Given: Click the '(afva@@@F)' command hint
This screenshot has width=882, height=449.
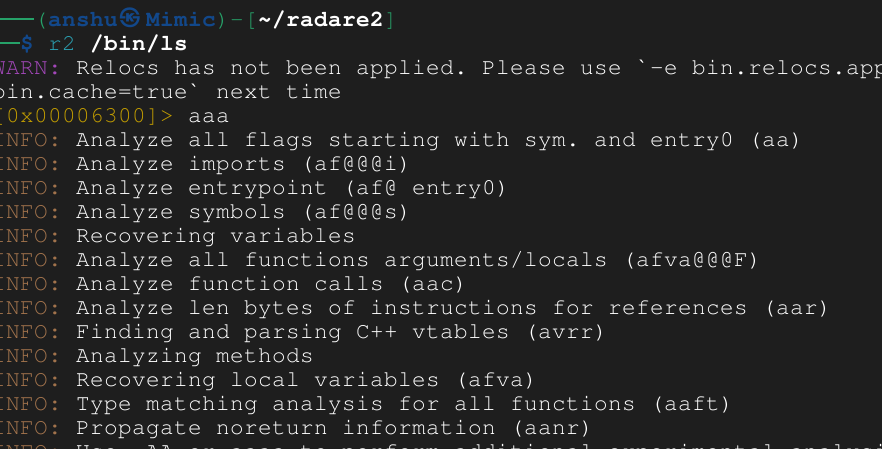Looking at the screenshot, I should coord(691,260).
